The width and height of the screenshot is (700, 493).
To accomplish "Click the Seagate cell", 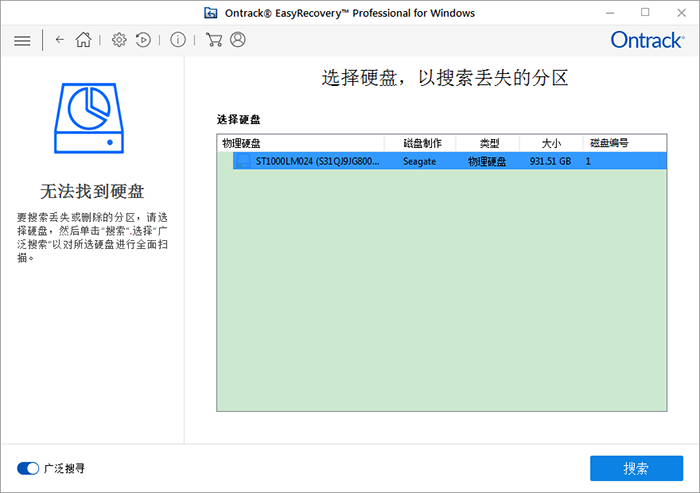I will pyautogui.click(x=419, y=161).
